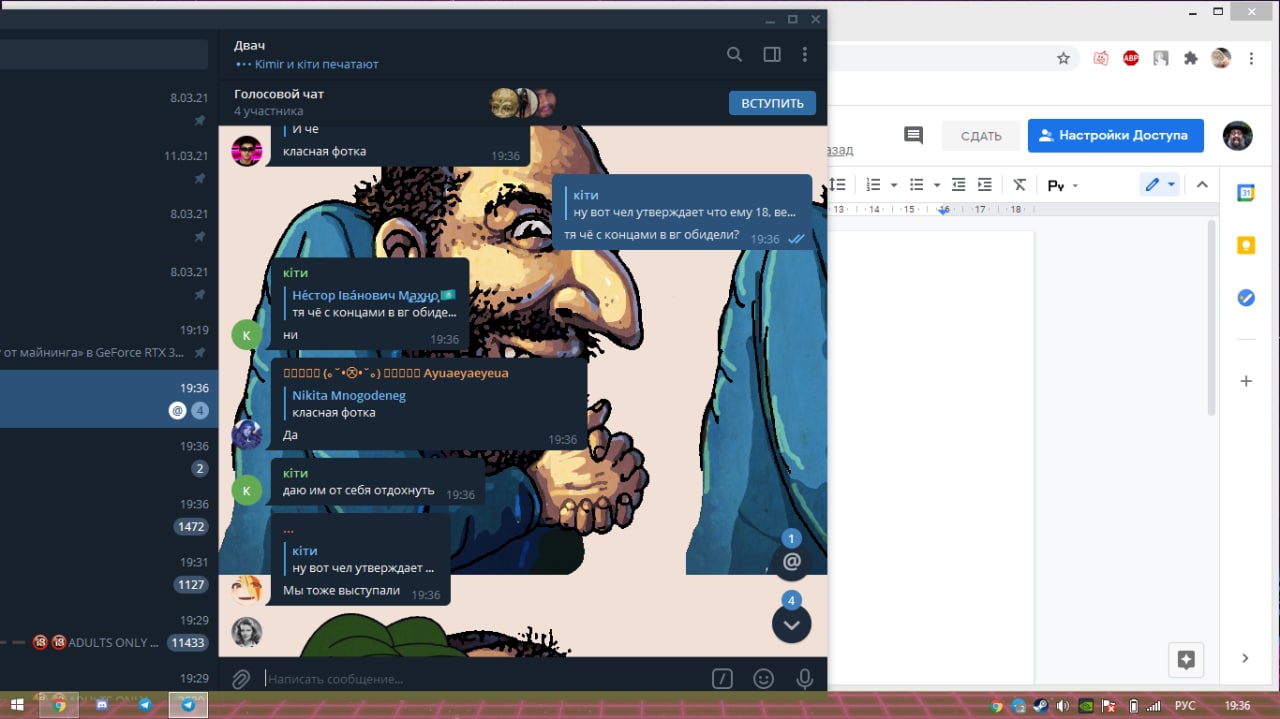Screen dimensions: 1280x719
Task: Join the voice chat with ВСТУПИТЬ
Action: pyautogui.click(x=772, y=103)
